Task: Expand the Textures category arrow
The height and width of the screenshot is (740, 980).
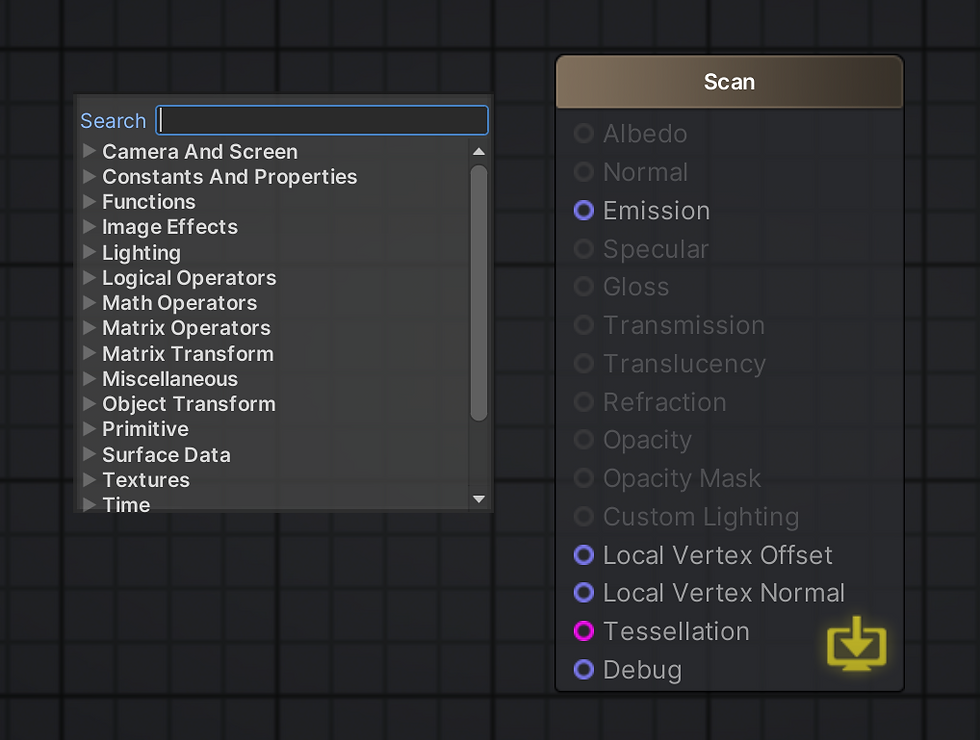Action: pos(89,479)
